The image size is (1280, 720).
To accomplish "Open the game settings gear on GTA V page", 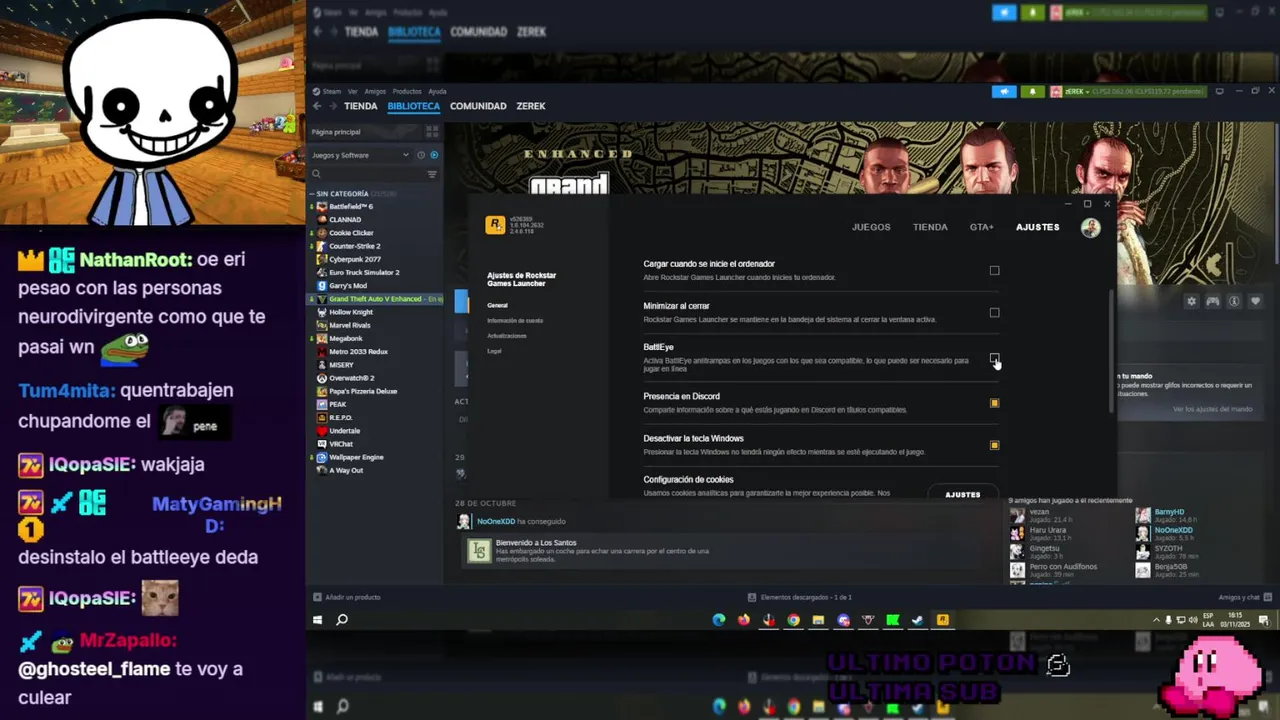I will click(x=1191, y=301).
